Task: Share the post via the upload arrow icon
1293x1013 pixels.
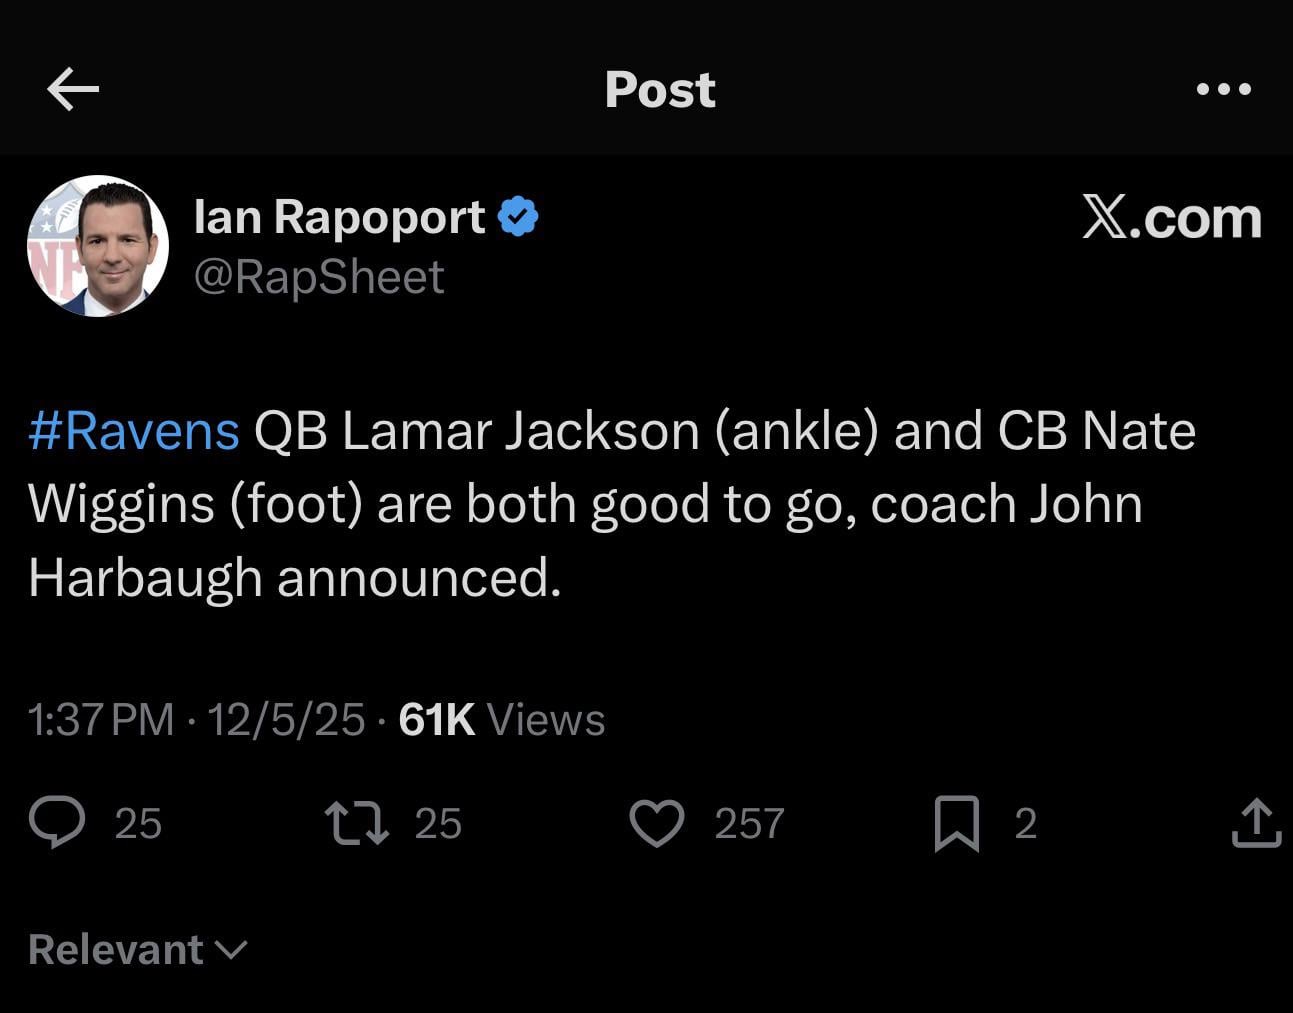Action: pyautogui.click(x=1256, y=823)
